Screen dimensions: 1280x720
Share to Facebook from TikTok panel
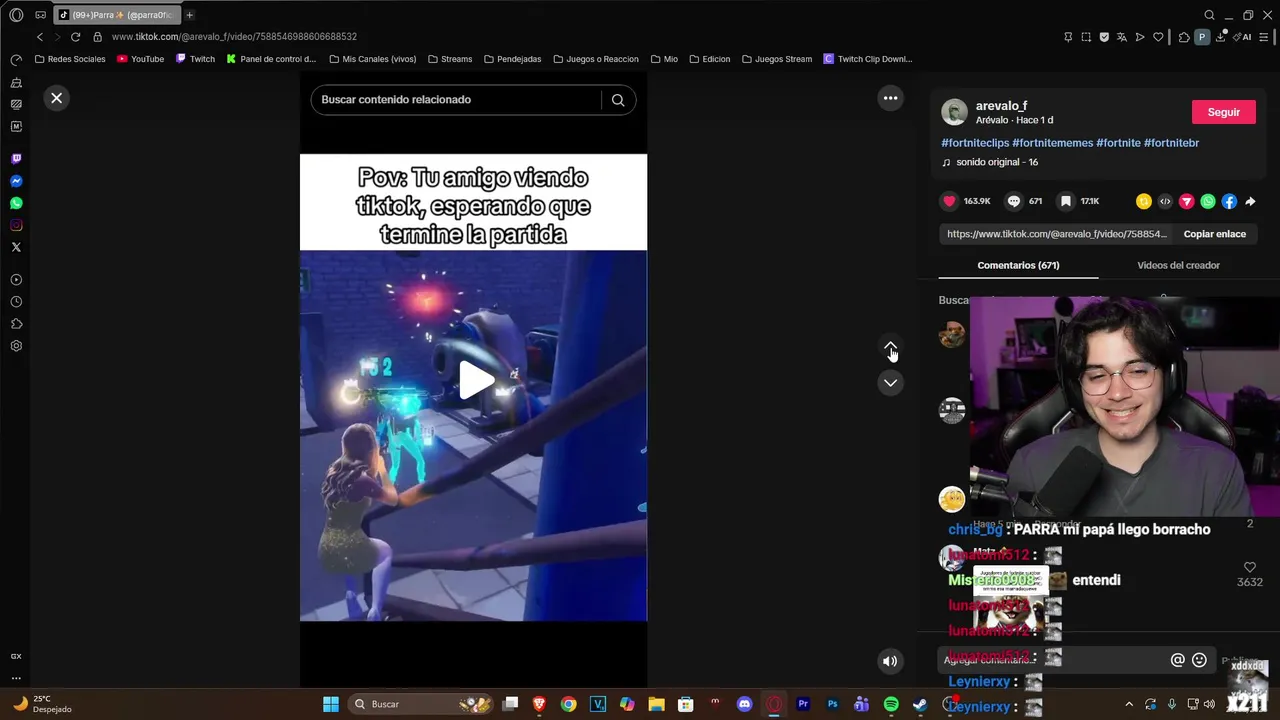click(x=1229, y=201)
